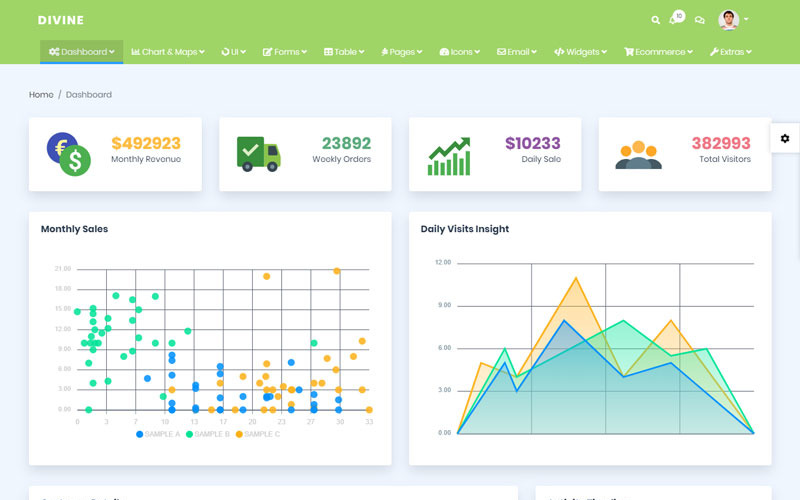Open notifications bell with badge 10
This screenshot has height=500, width=800.
click(675, 20)
